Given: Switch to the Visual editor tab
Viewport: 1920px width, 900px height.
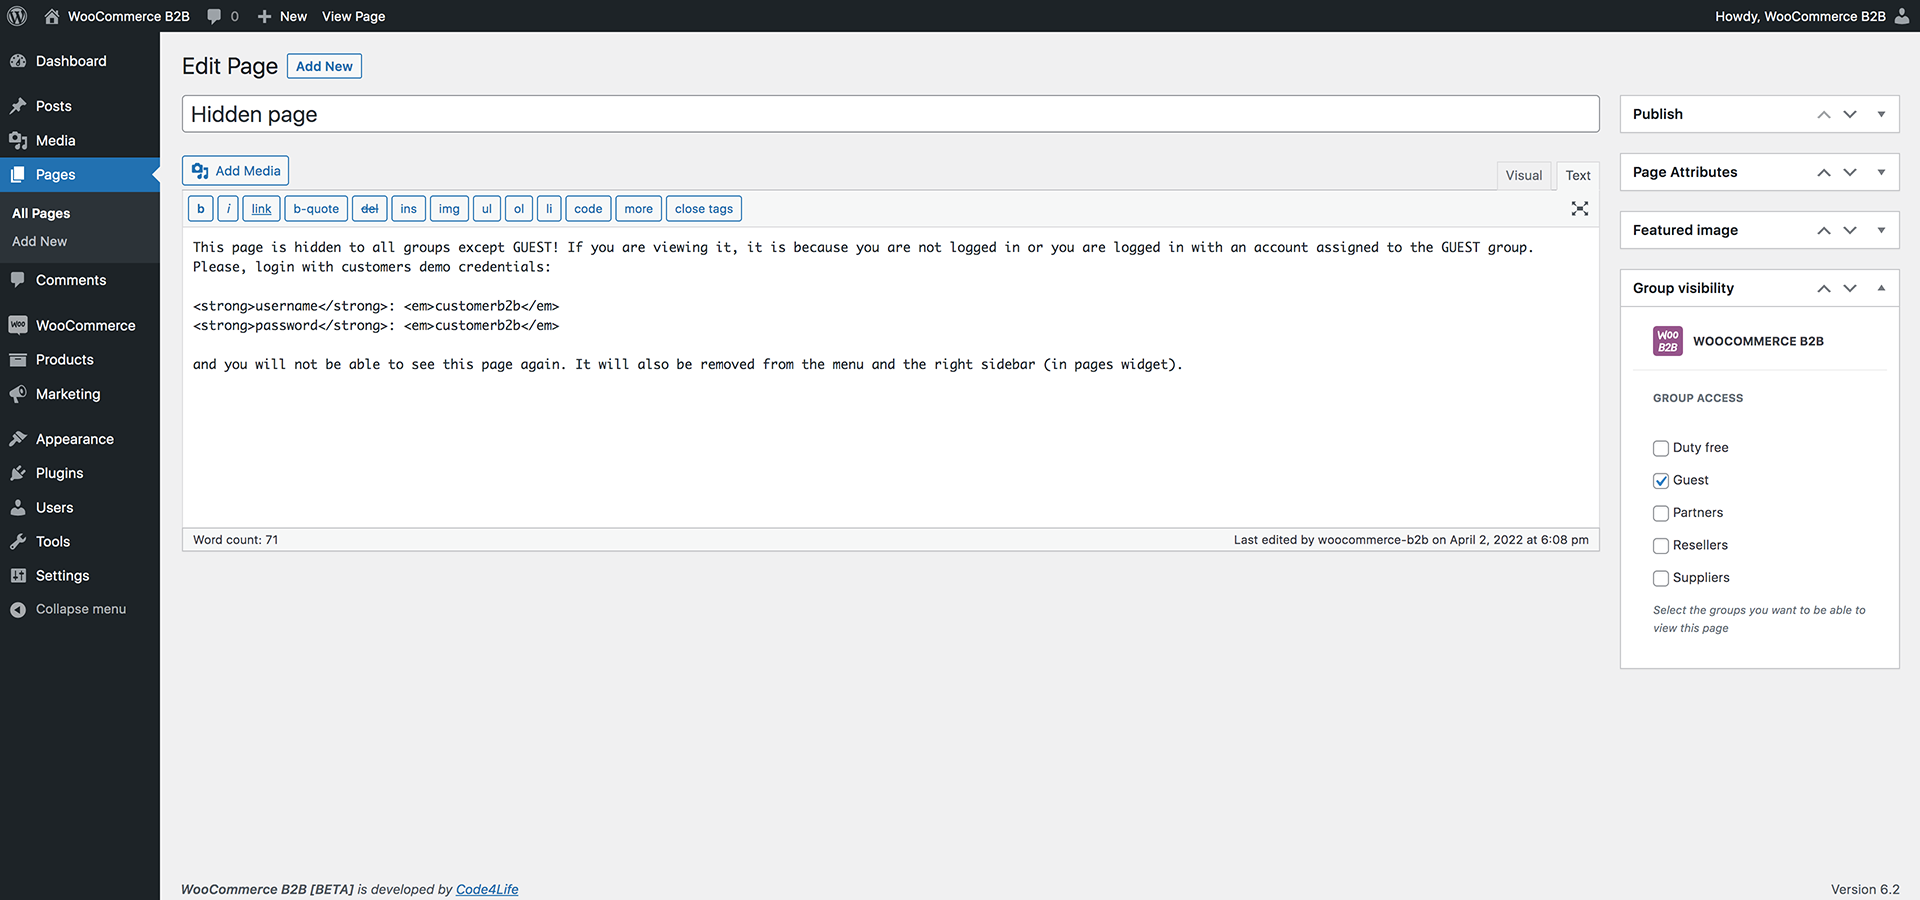Looking at the screenshot, I should (1524, 175).
